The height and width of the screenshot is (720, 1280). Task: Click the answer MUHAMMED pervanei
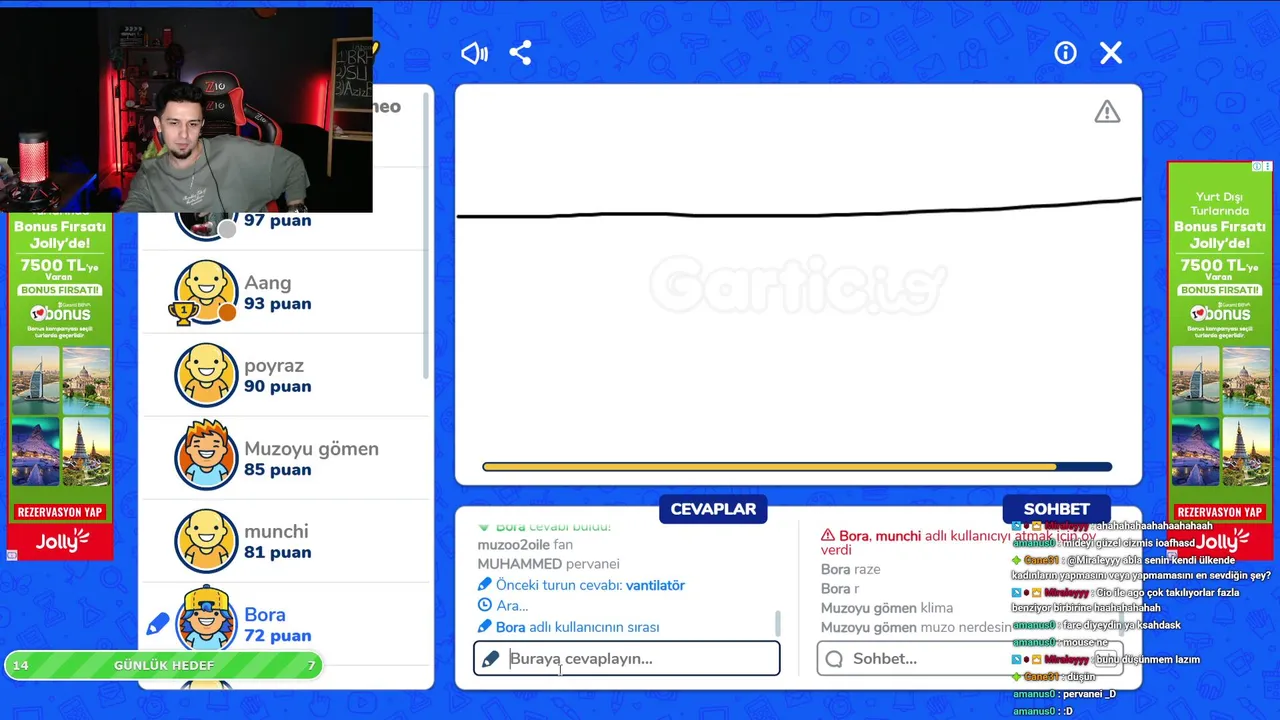point(548,564)
